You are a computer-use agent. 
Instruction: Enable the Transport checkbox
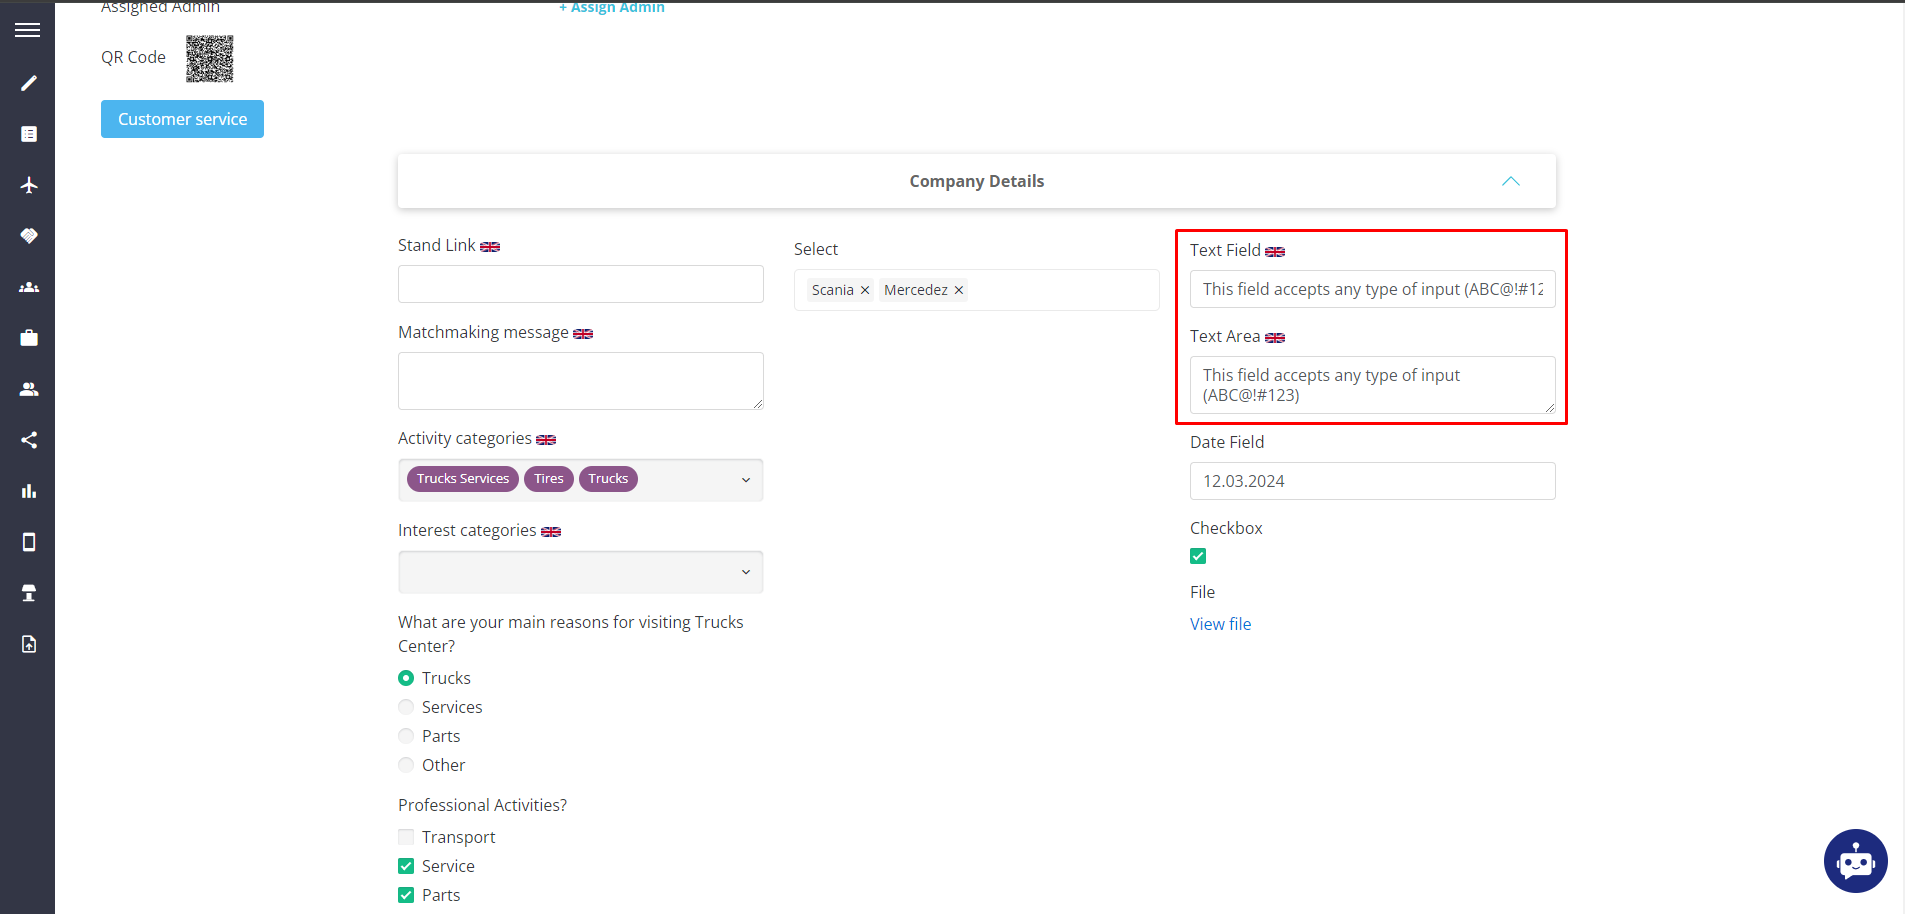(x=405, y=836)
